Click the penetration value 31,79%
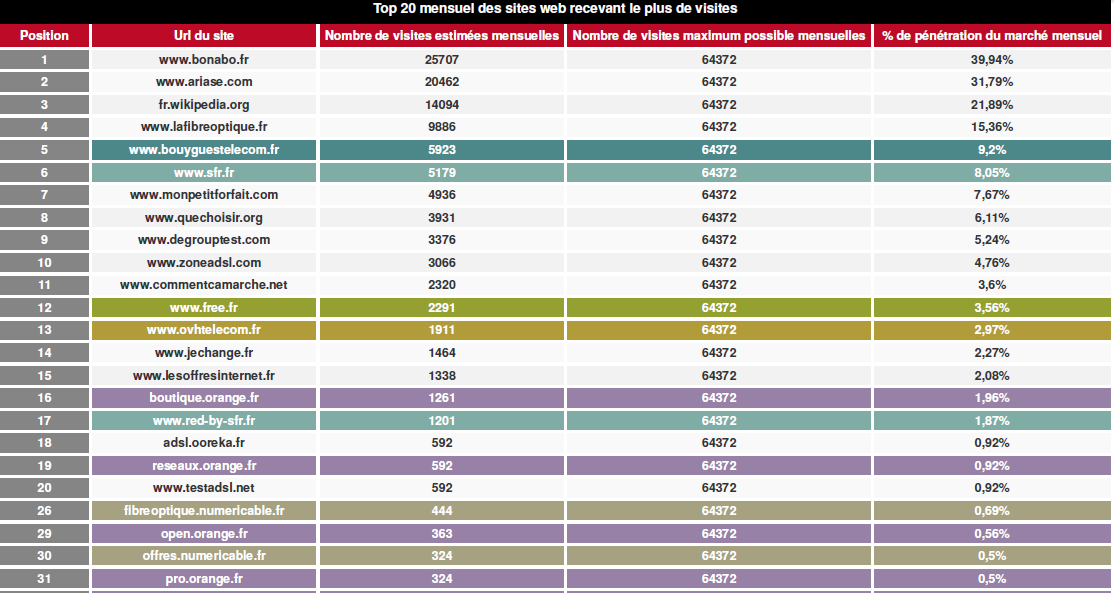Screen dimensions: 1114x593 (x=992, y=82)
